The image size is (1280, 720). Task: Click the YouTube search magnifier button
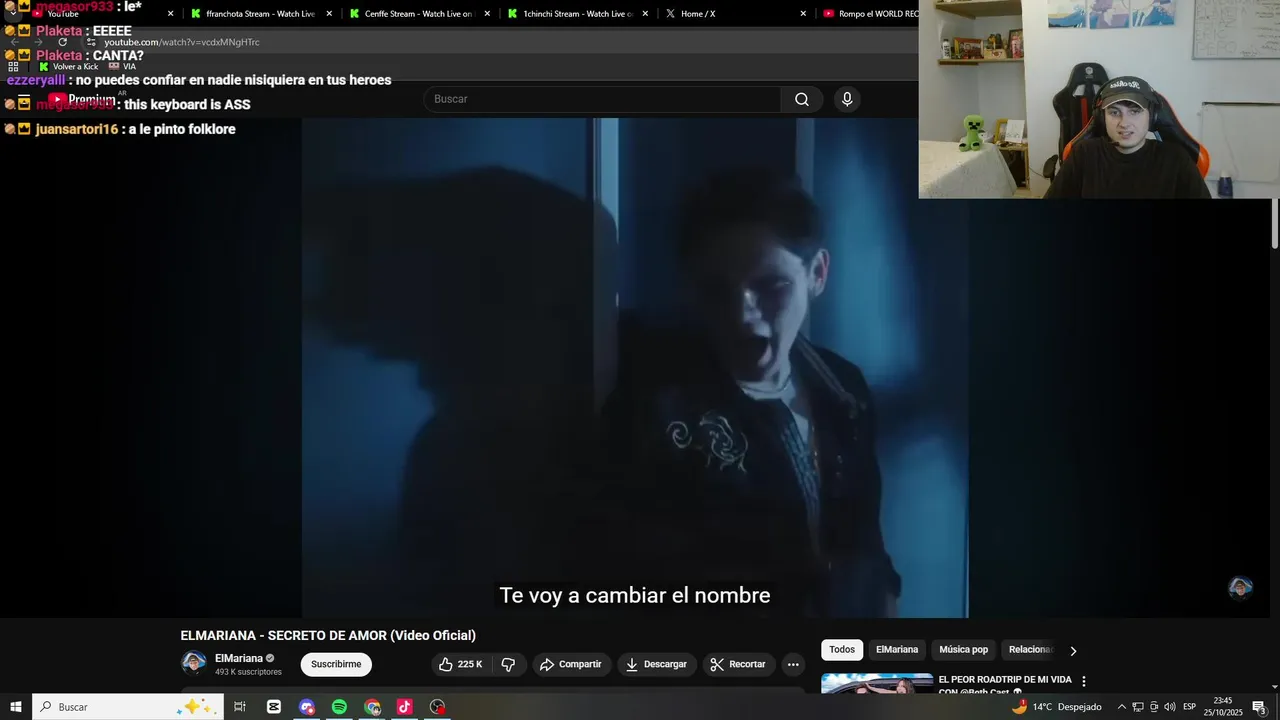(802, 99)
